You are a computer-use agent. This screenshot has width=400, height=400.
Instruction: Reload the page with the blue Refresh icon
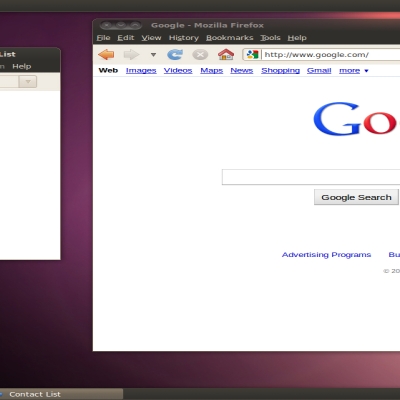pyautogui.click(x=175, y=54)
